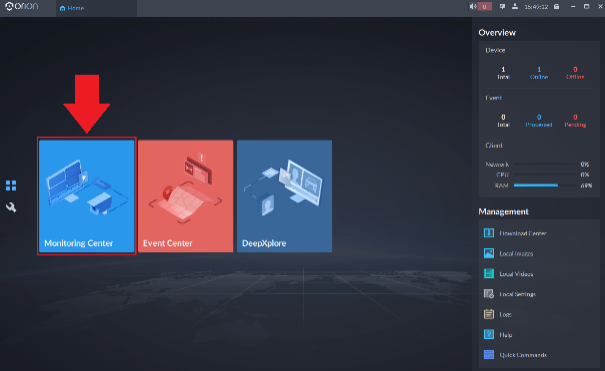The width and height of the screenshot is (605, 371).
Task: Click the Total event count
Action: [503, 121]
